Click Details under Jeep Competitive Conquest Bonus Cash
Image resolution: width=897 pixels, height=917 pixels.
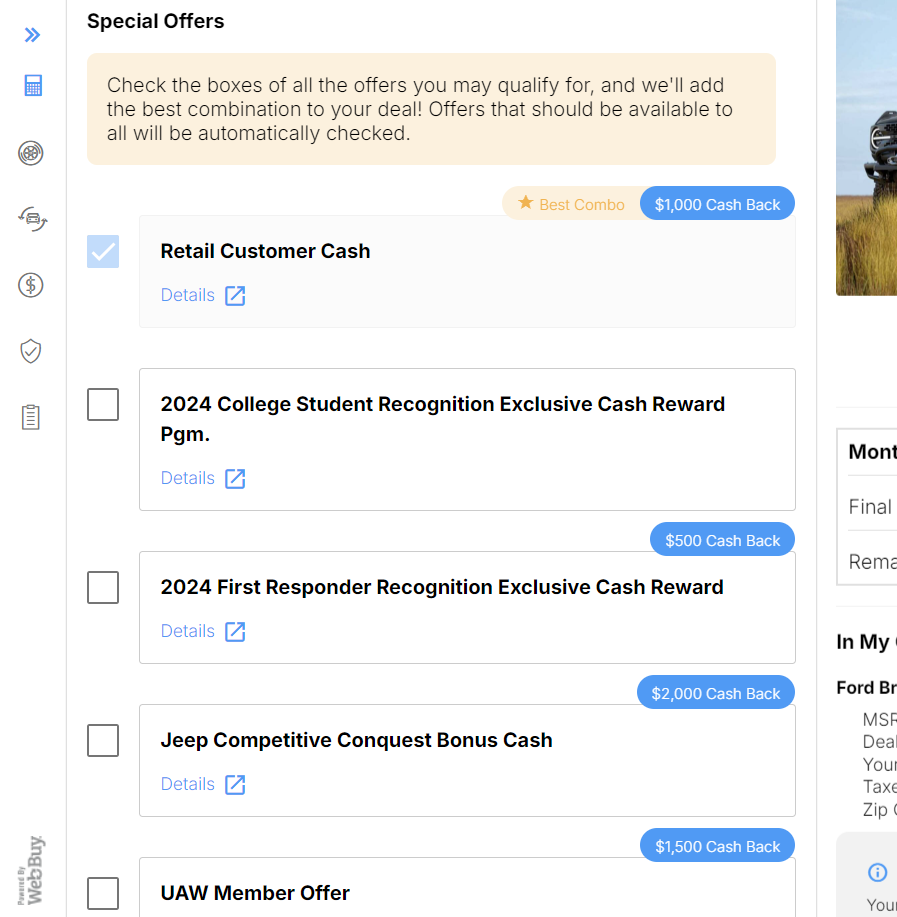(187, 784)
